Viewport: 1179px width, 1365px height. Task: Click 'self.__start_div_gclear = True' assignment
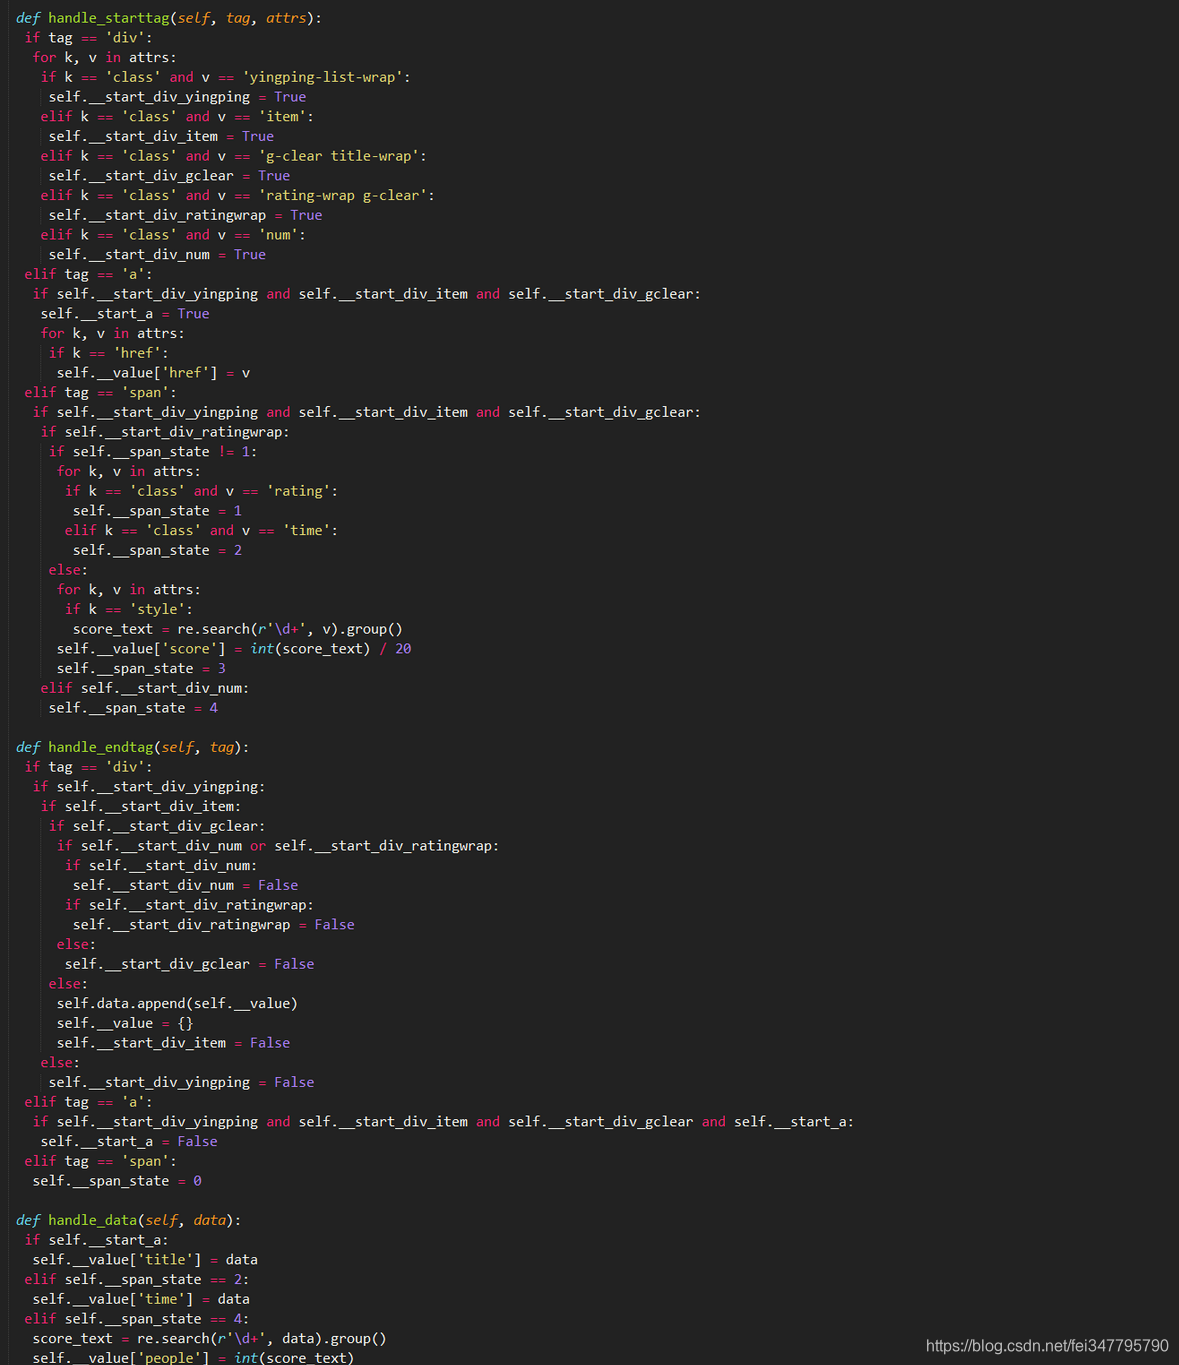(169, 175)
